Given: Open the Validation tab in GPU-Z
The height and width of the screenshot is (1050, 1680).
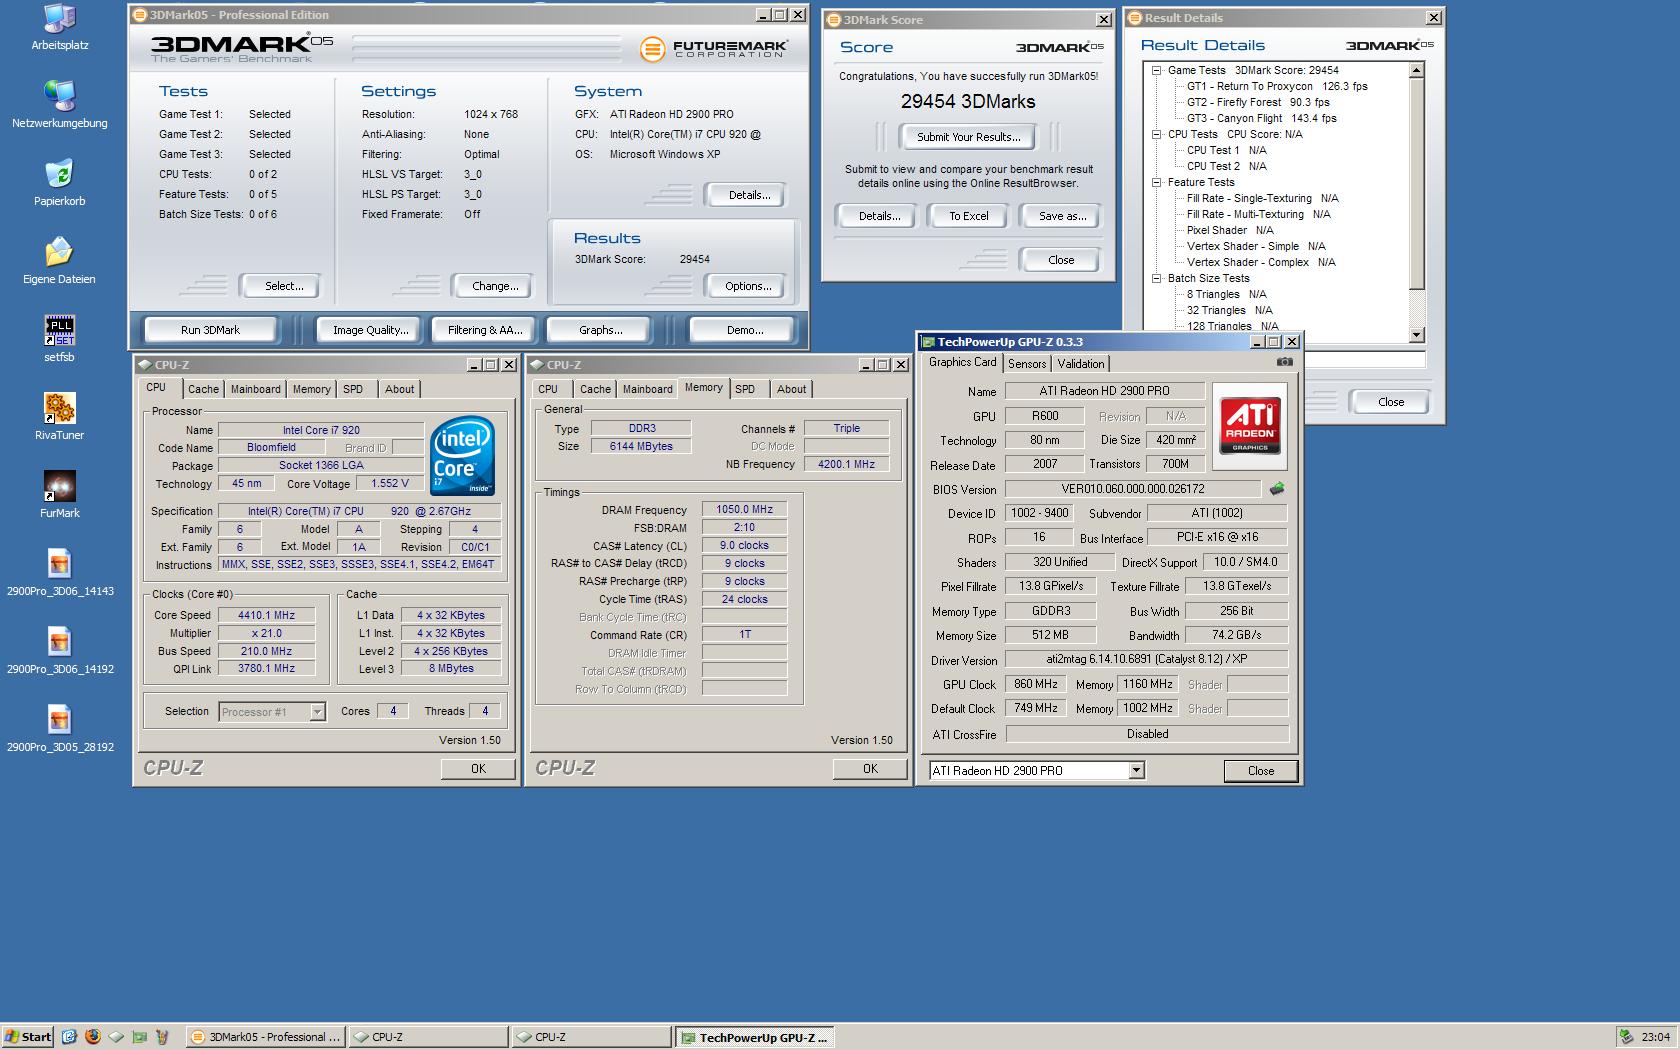Looking at the screenshot, I should [1081, 364].
